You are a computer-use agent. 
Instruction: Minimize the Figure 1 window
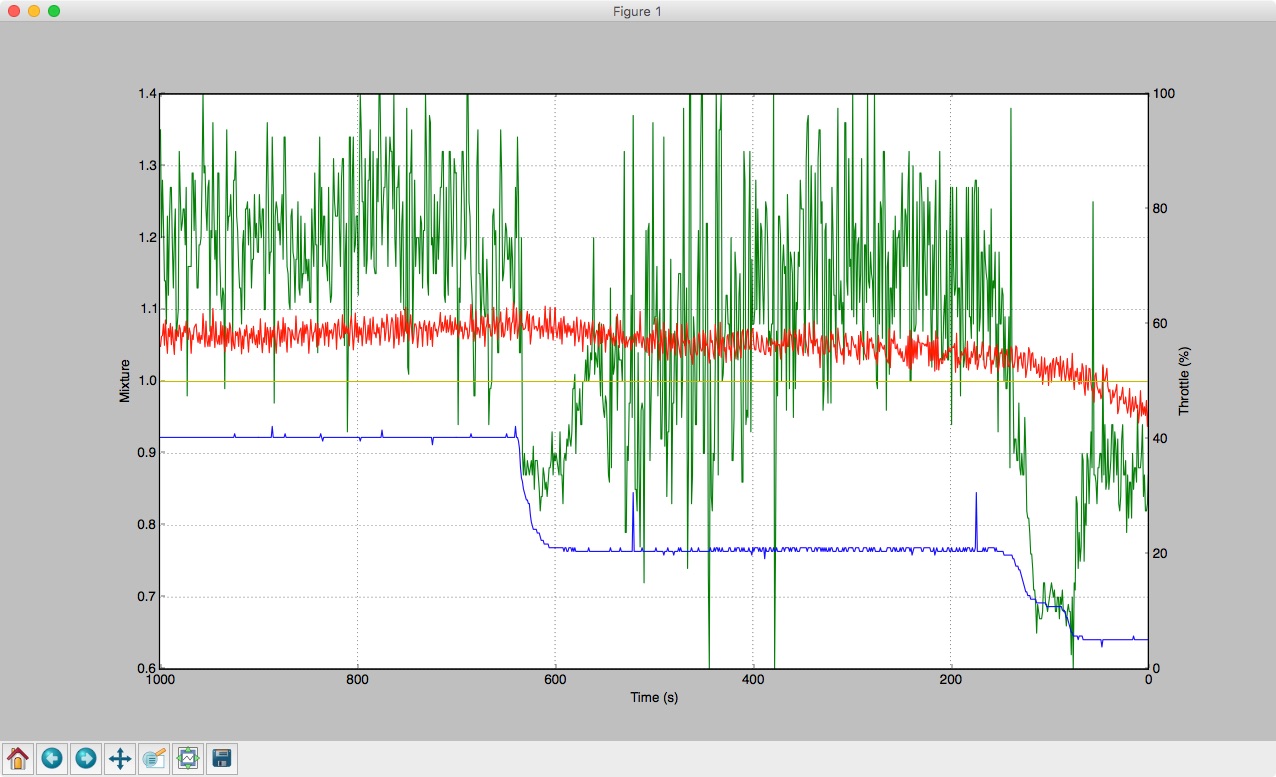33,11
